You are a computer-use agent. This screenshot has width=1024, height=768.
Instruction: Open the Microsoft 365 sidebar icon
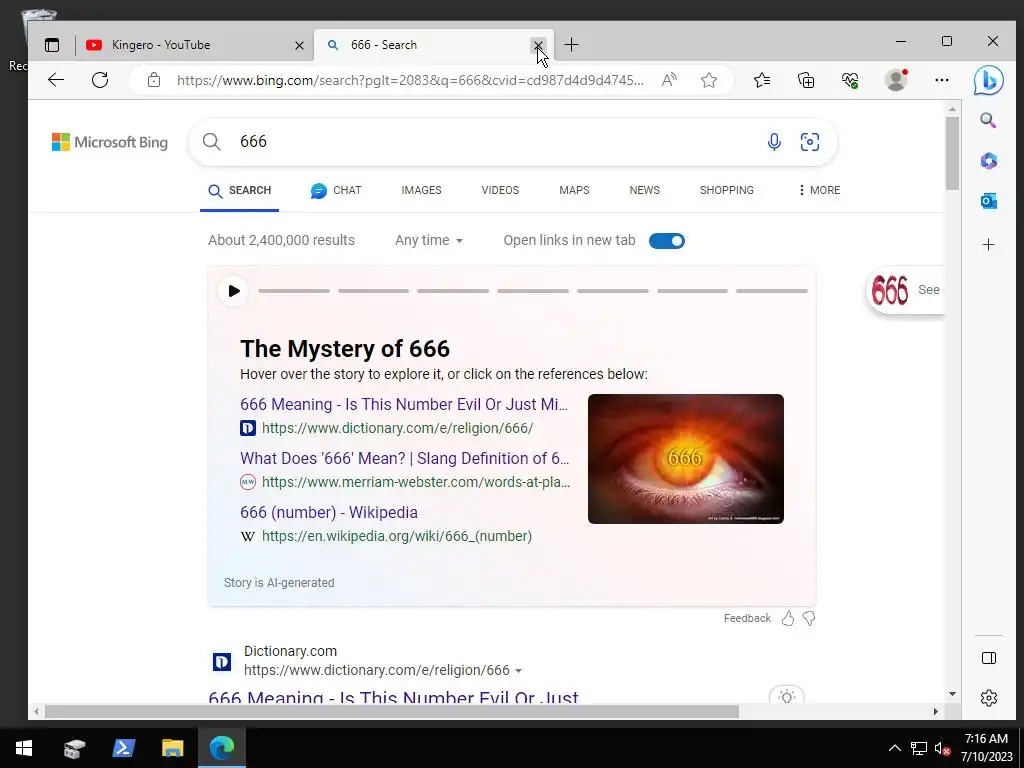point(988,161)
